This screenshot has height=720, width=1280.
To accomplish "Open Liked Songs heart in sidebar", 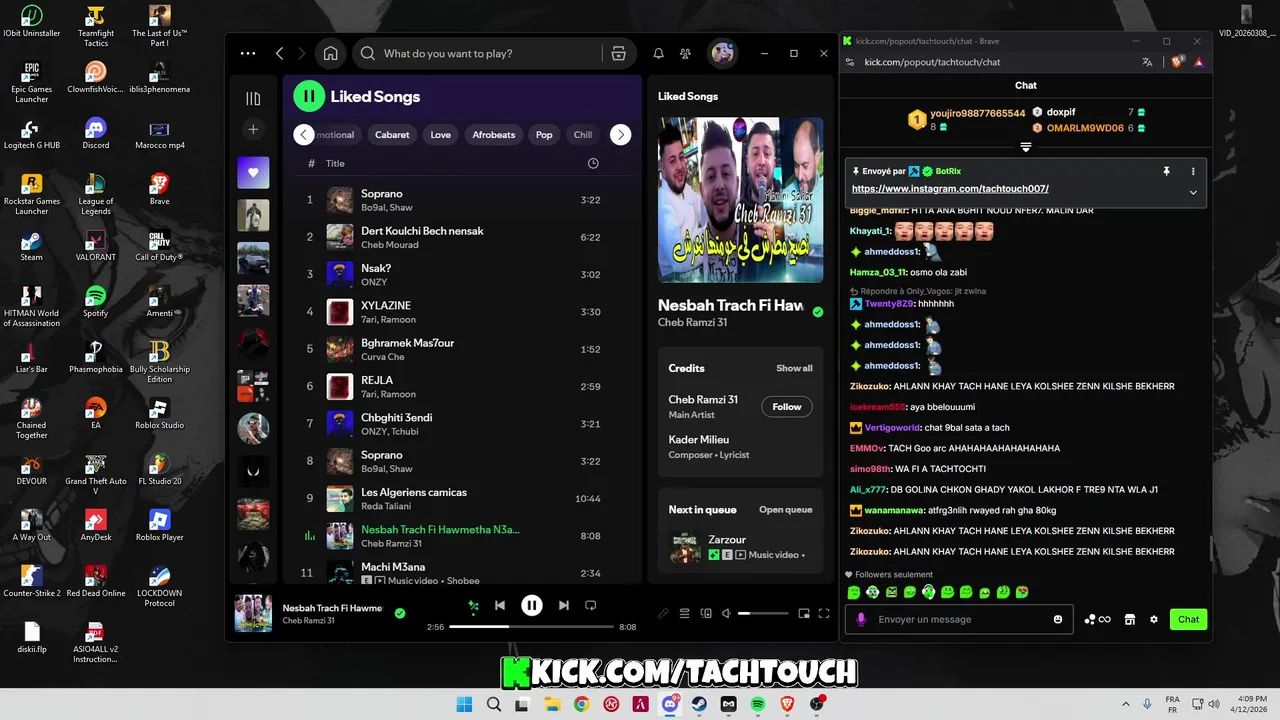I will tap(253, 172).
